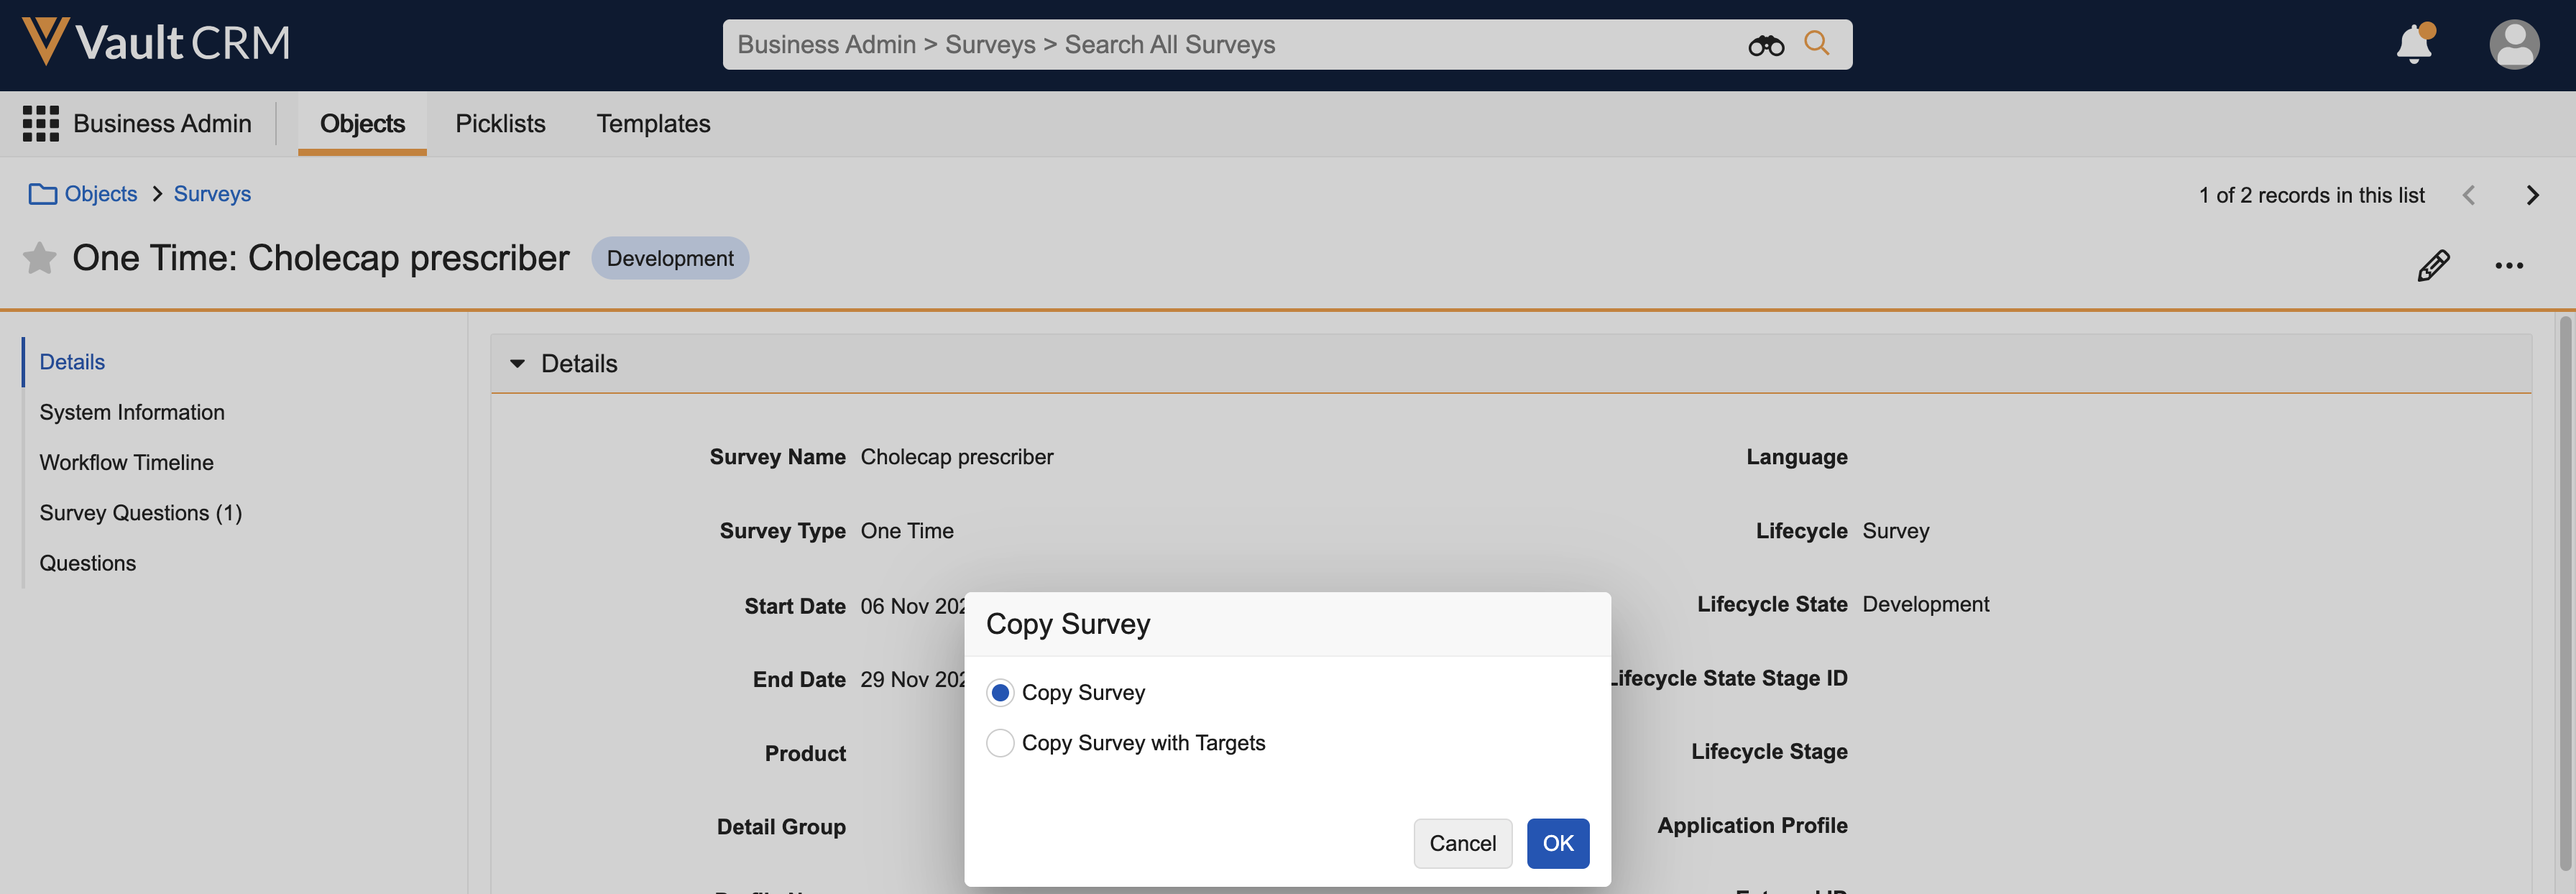Viewport: 2576px width, 894px height.
Task: Open the three-dot actions menu
Action: coord(2508,265)
